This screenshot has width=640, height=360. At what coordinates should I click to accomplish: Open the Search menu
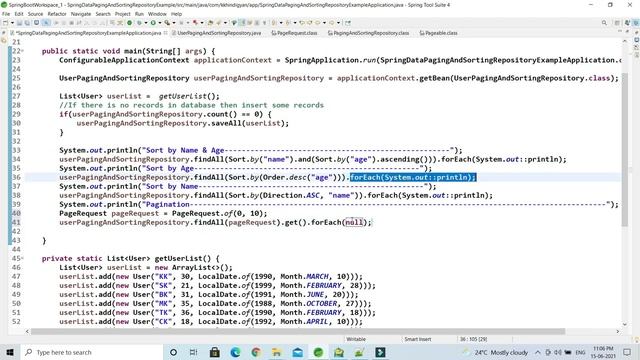pos(103,14)
